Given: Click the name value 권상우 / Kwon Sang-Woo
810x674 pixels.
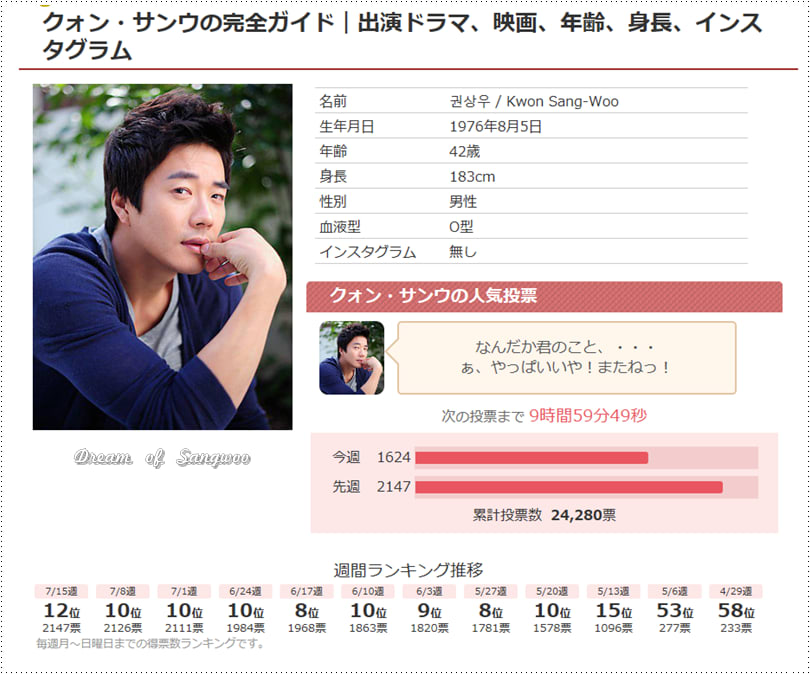Looking at the screenshot, I should 534,101.
